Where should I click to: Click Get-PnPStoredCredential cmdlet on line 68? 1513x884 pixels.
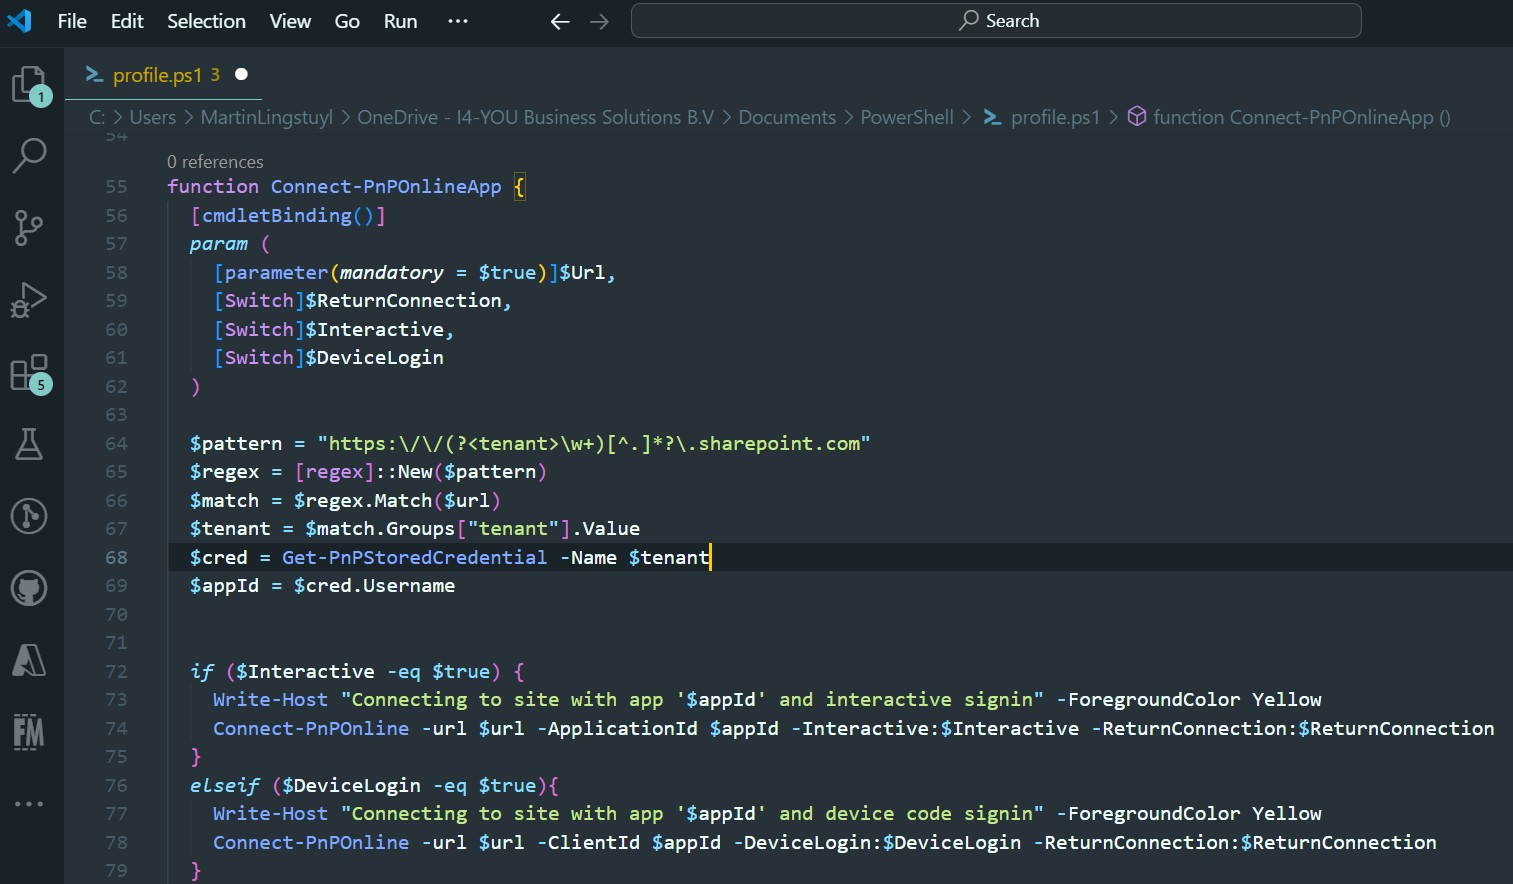pyautogui.click(x=414, y=558)
